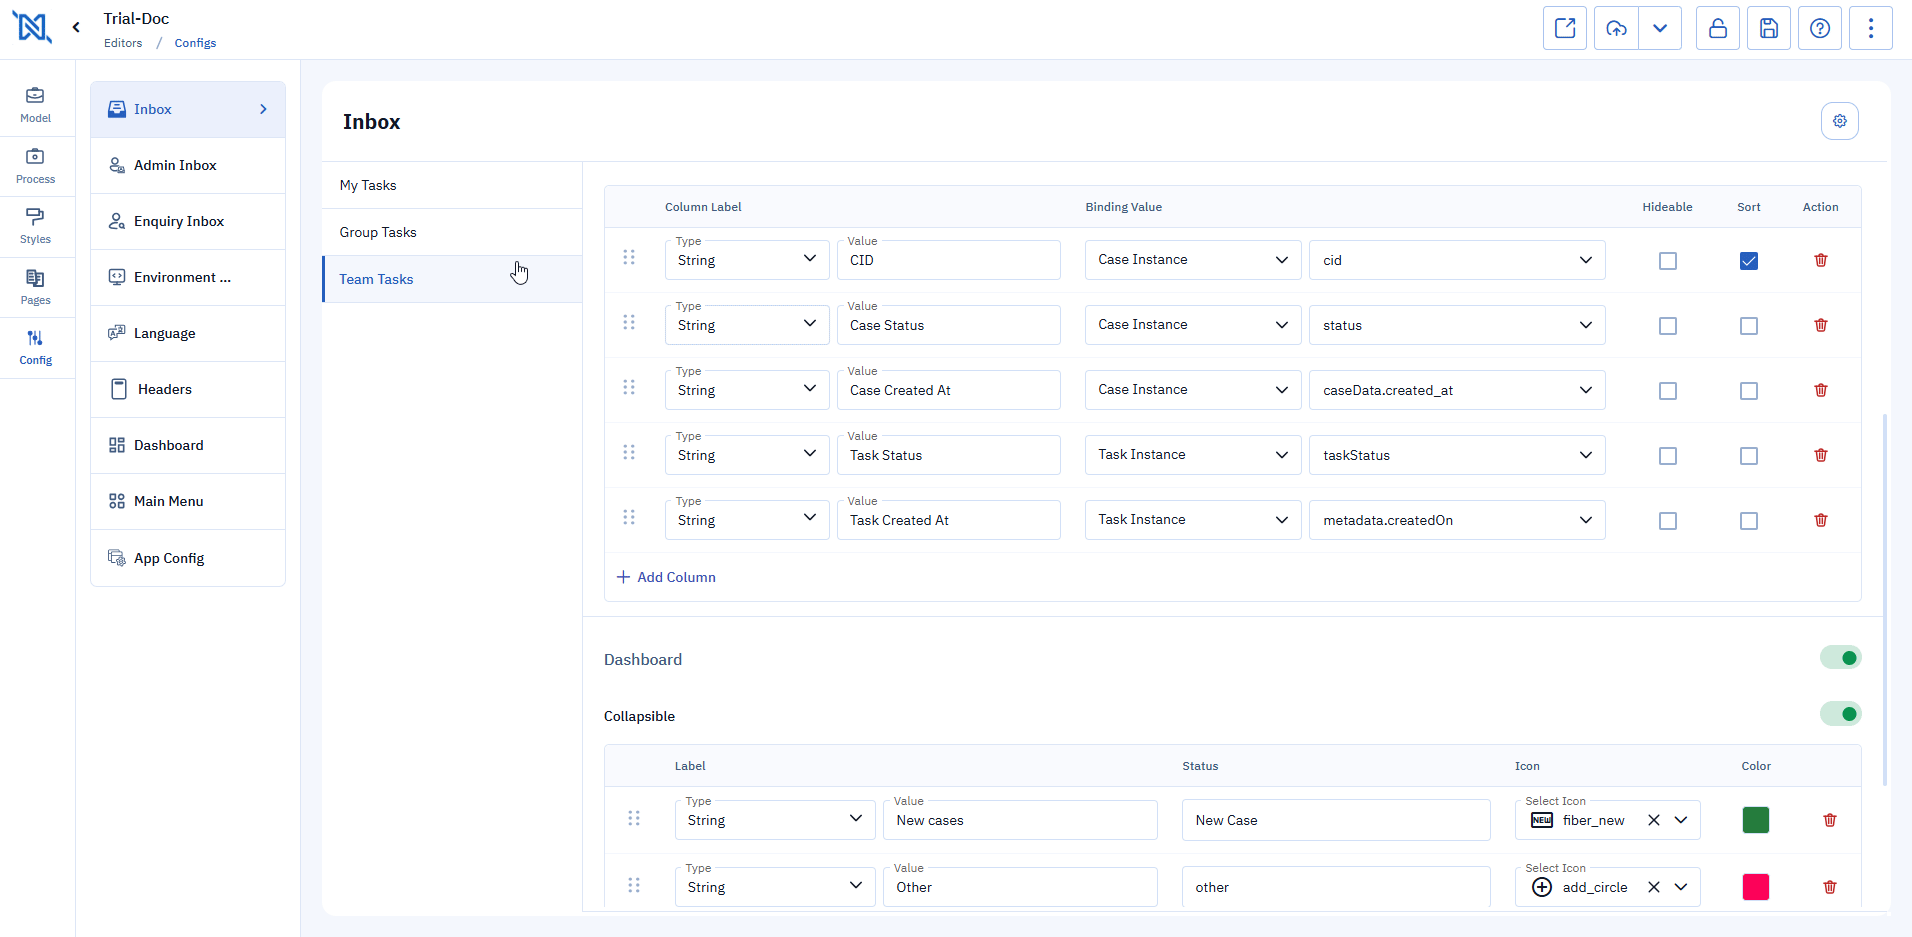Screen dimensions: 1912x937
Task: Open the Pages sidebar section
Action: point(36,287)
